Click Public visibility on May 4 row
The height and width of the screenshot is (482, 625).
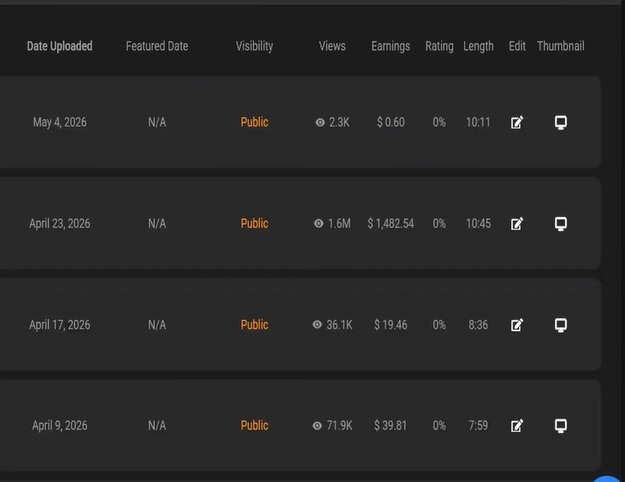tap(254, 122)
